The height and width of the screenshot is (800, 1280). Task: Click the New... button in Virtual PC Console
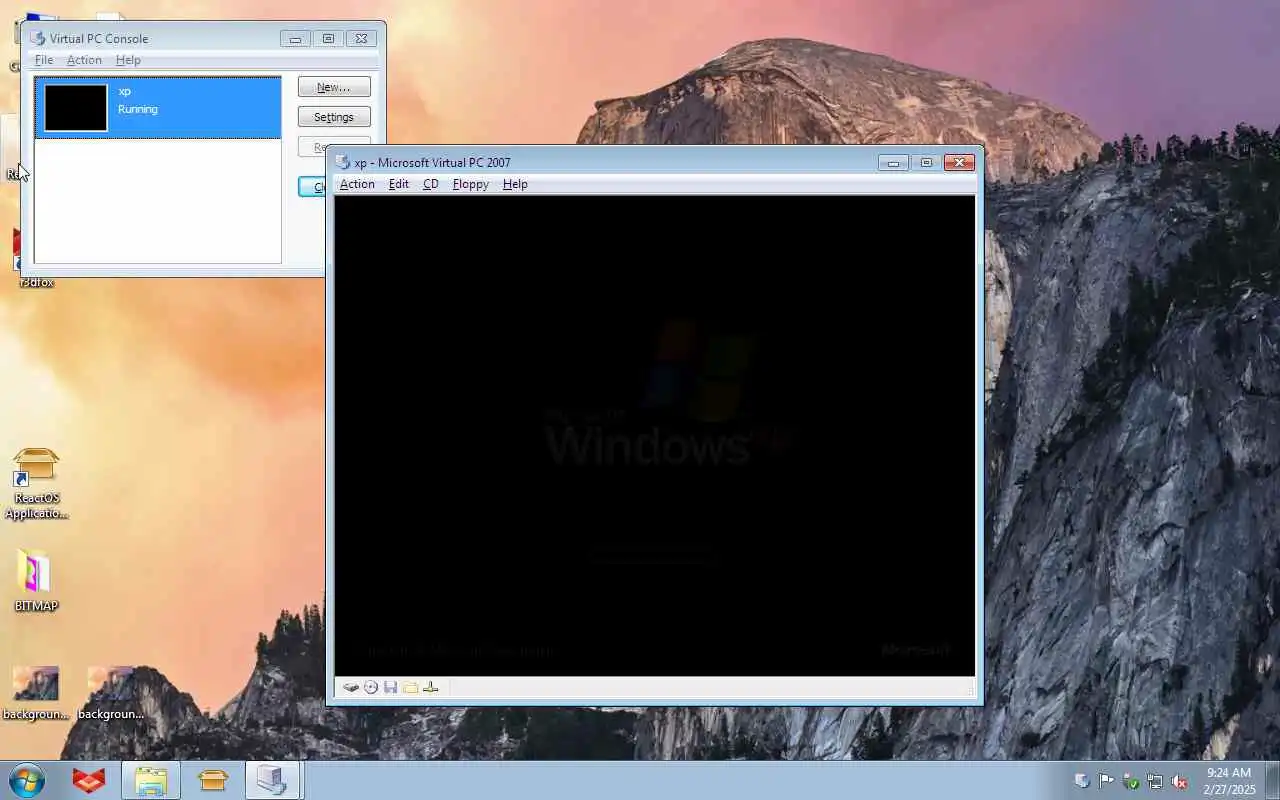click(334, 87)
